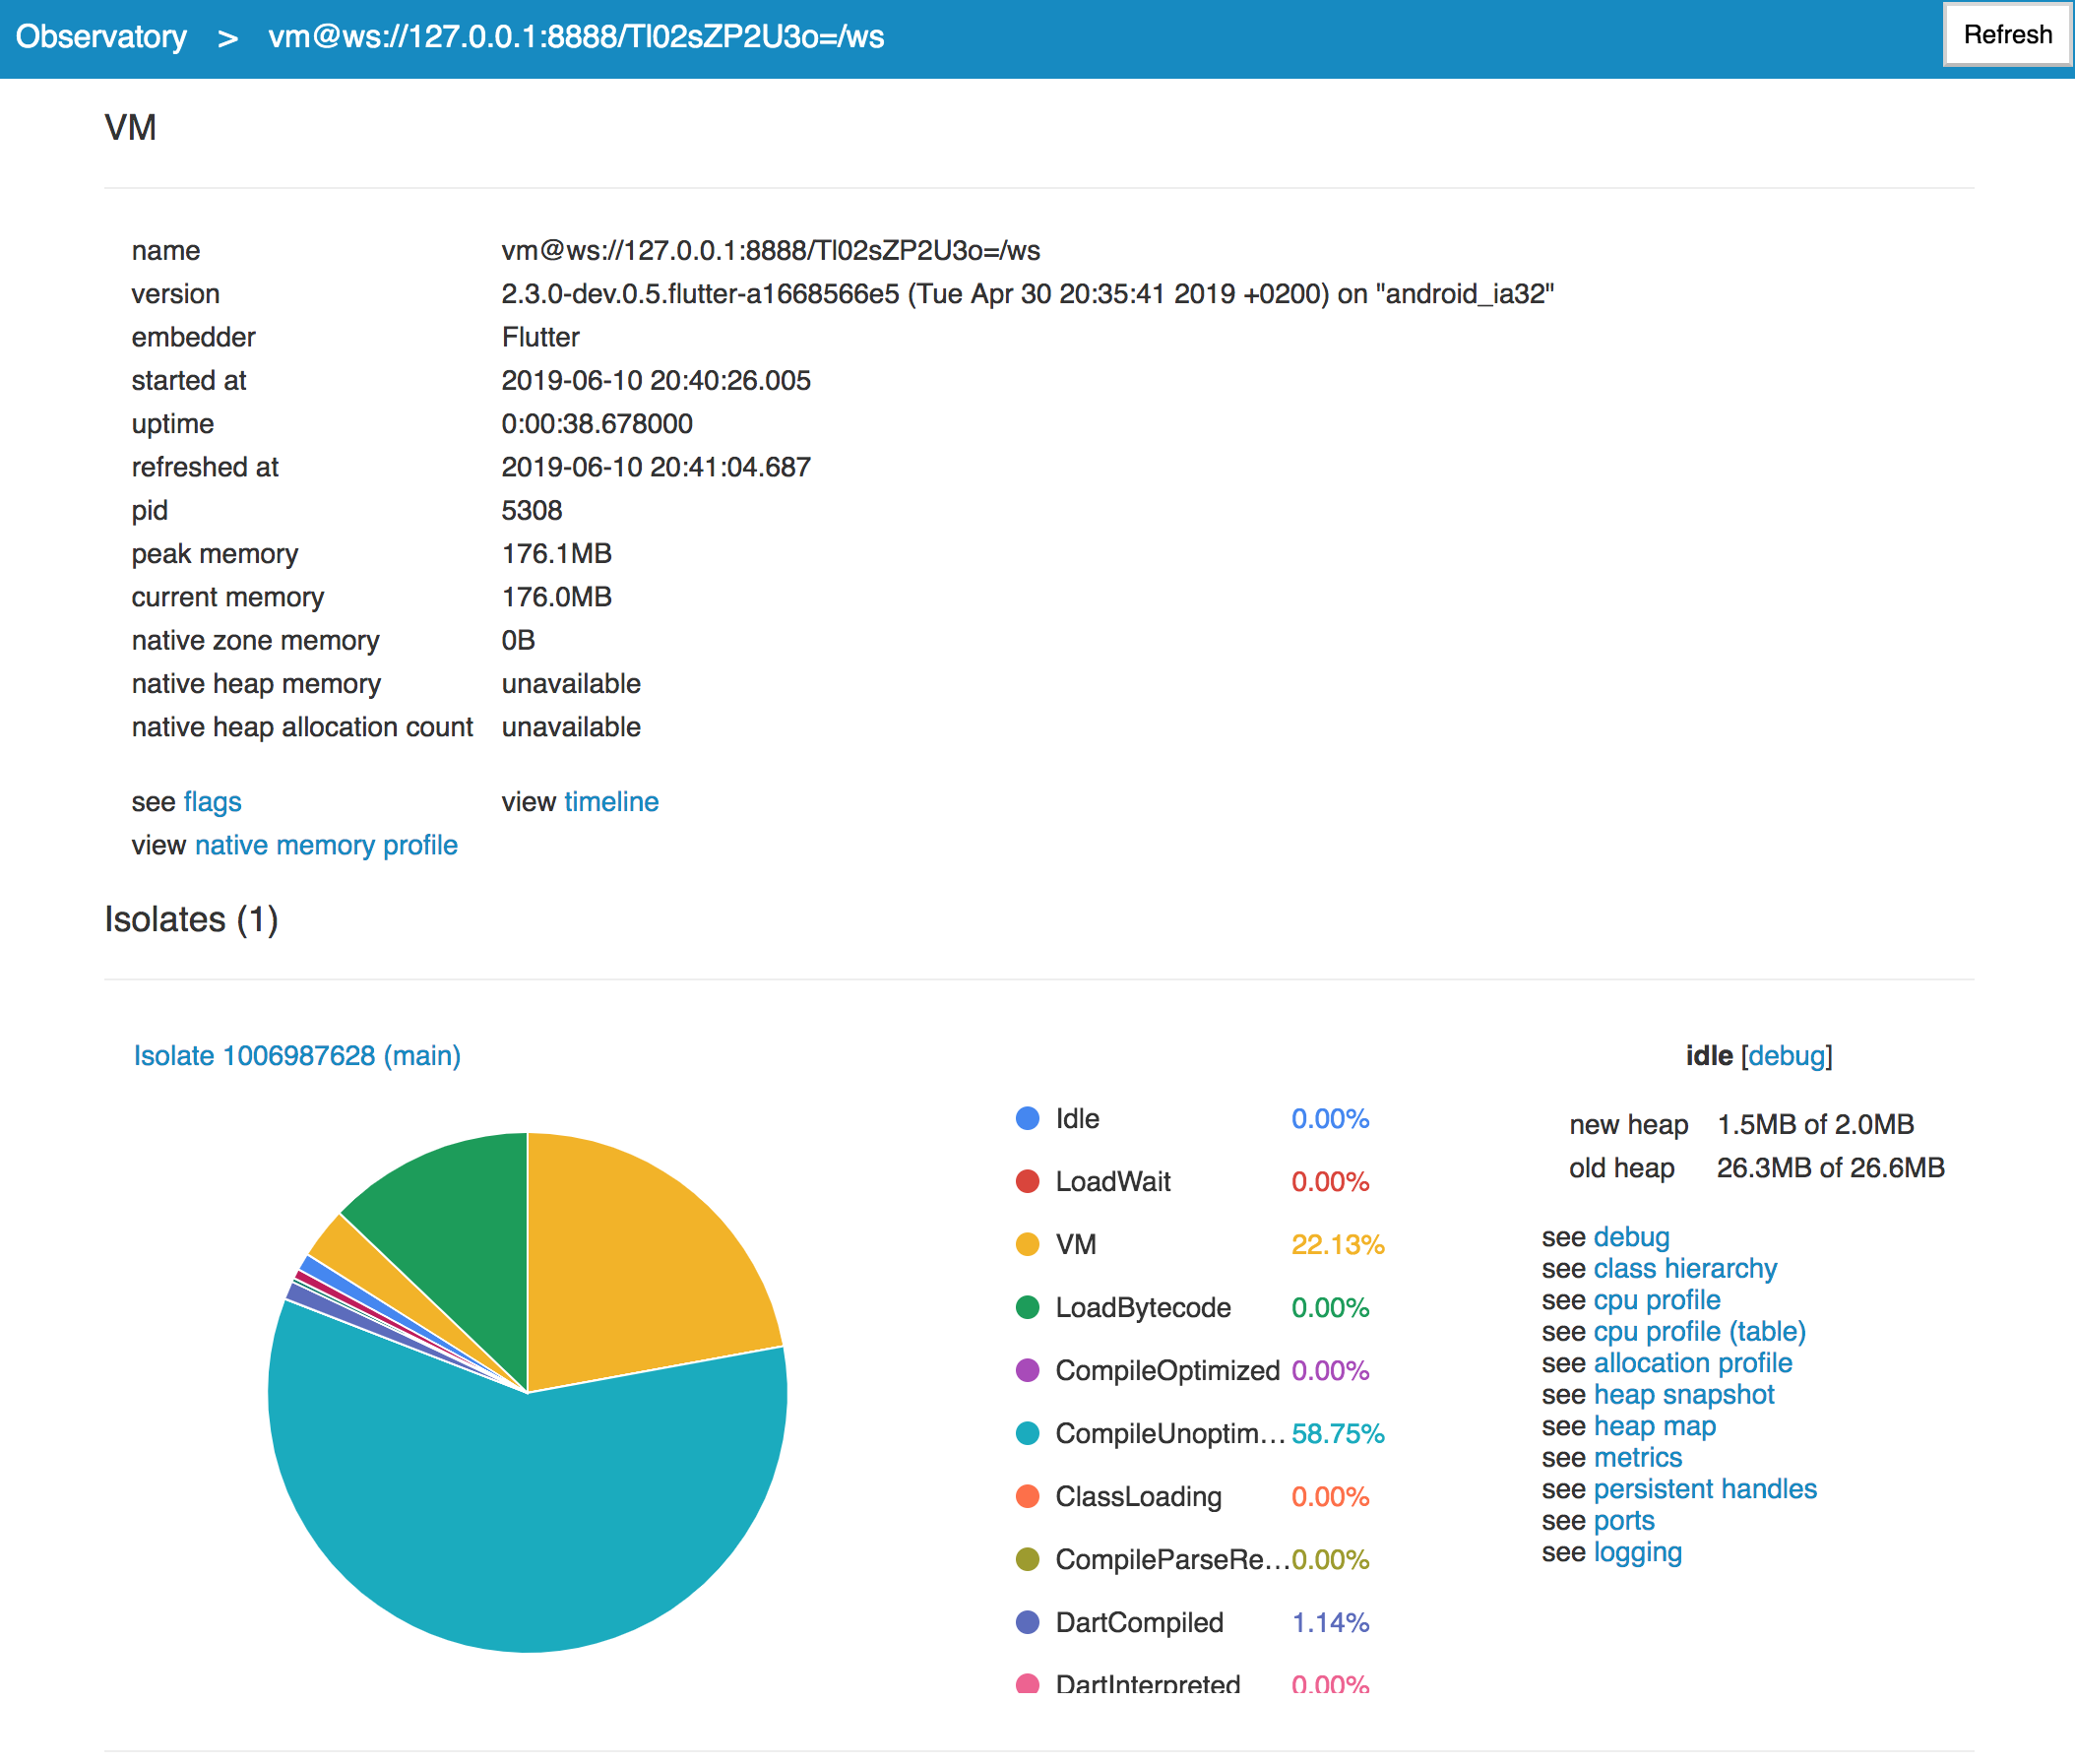Open the class hierarchy link
This screenshot has width=2075, height=1764.
point(1685,1269)
